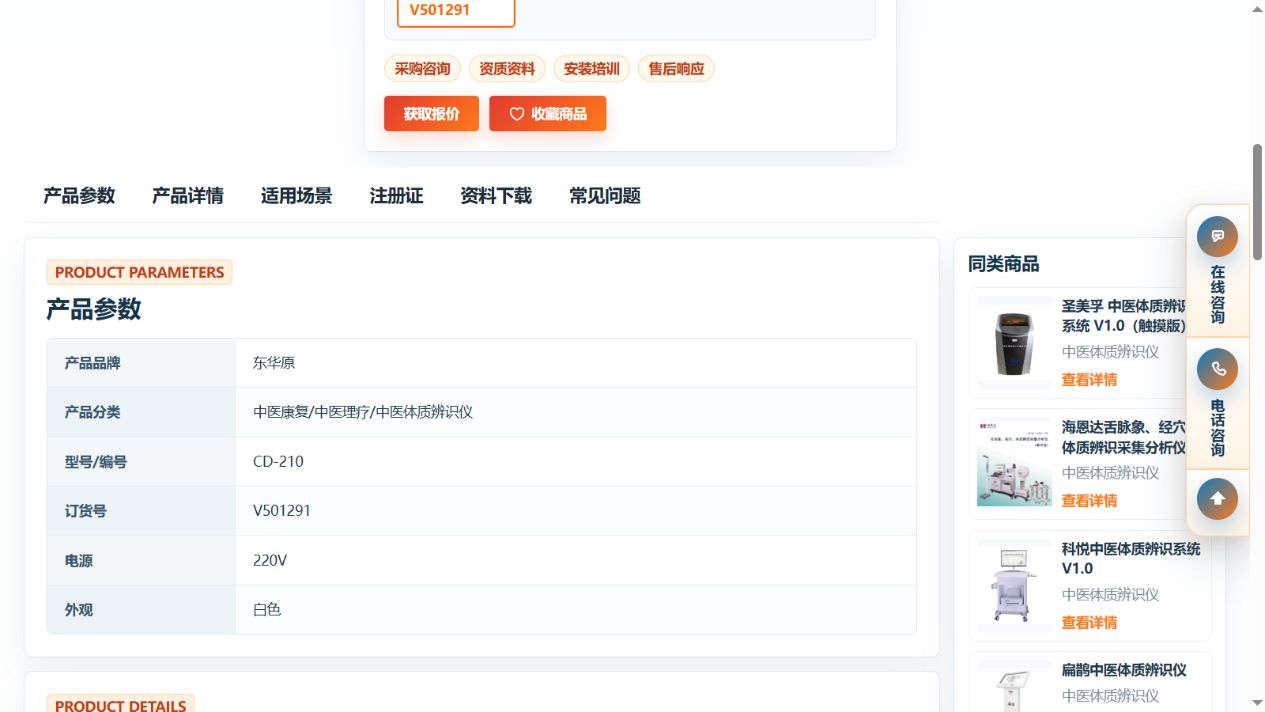The image size is (1265, 712).
Task: Click the heart icon on 收藏商品
Action: pyautogui.click(x=517, y=114)
